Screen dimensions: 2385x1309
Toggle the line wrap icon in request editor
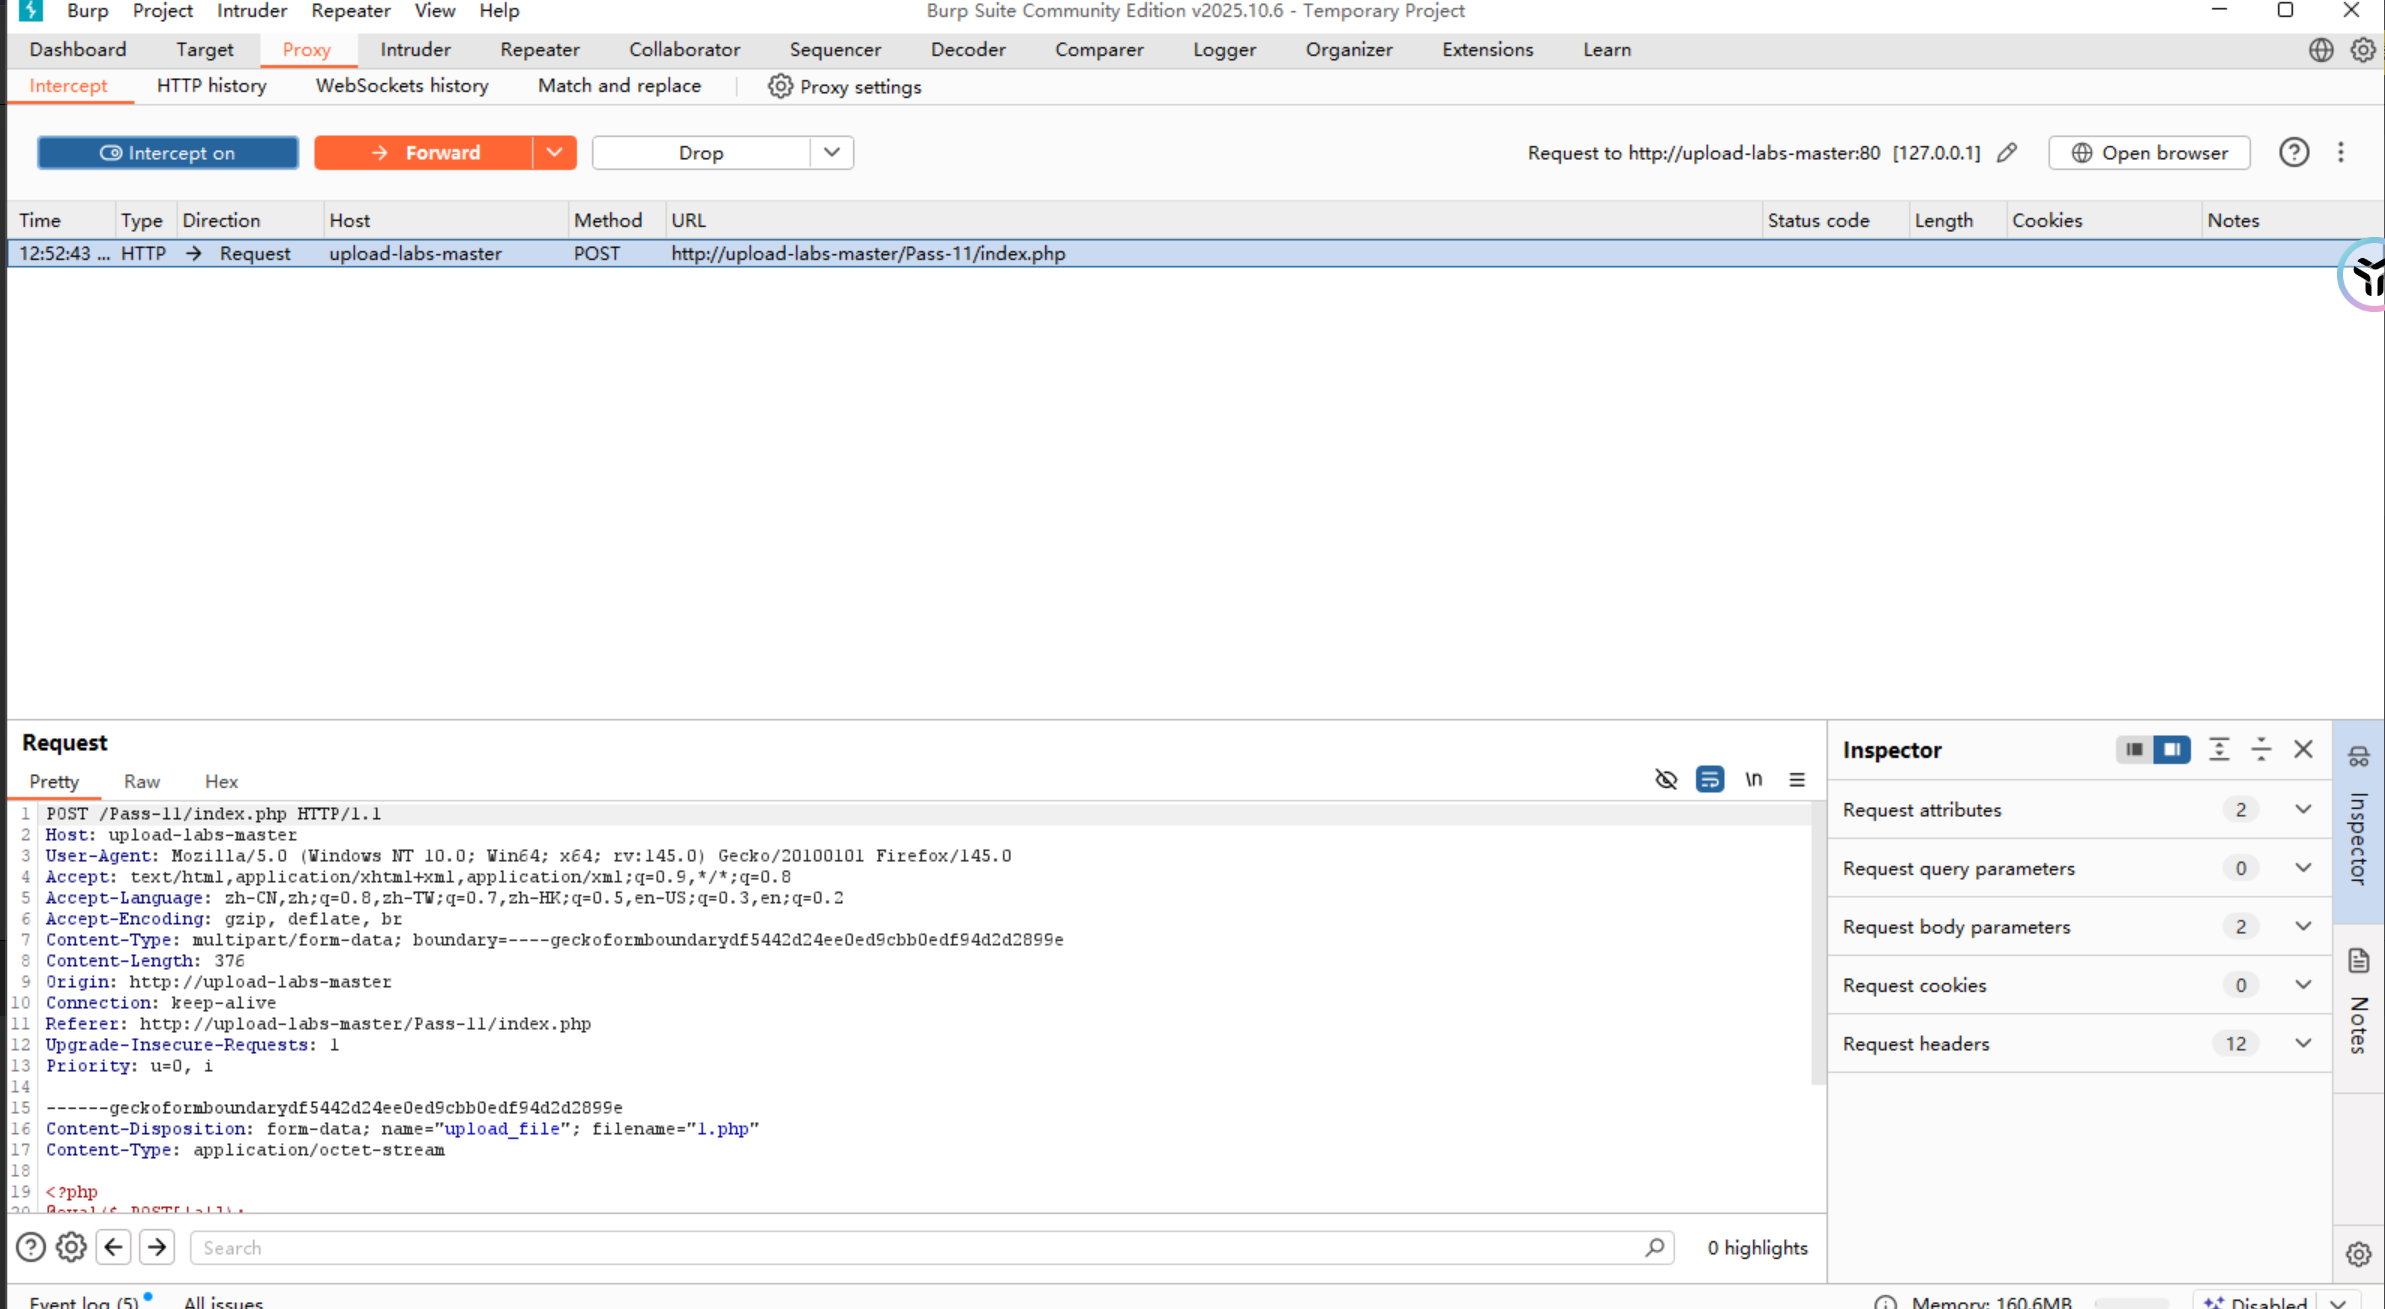1709,779
